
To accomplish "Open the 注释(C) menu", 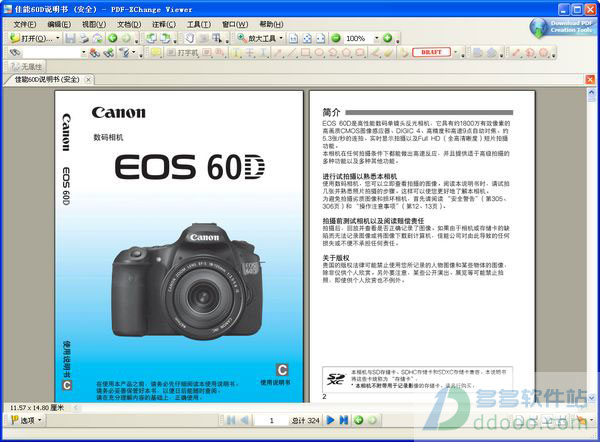I will [x=164, y=24].
